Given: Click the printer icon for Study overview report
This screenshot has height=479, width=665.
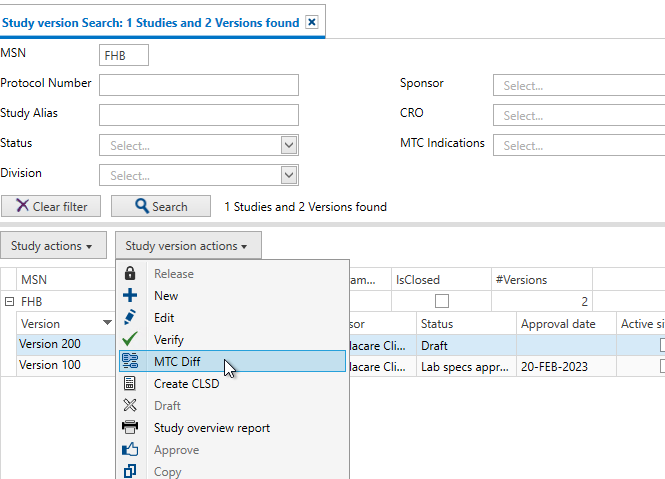Looking at the screenshot, I should 130,428.
